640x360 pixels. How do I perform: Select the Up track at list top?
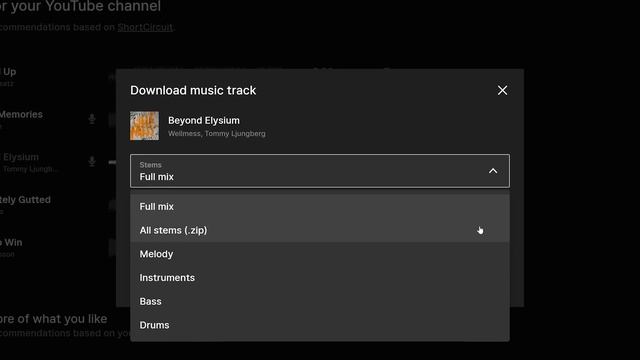pyautogui.click(x=9, y=72)
